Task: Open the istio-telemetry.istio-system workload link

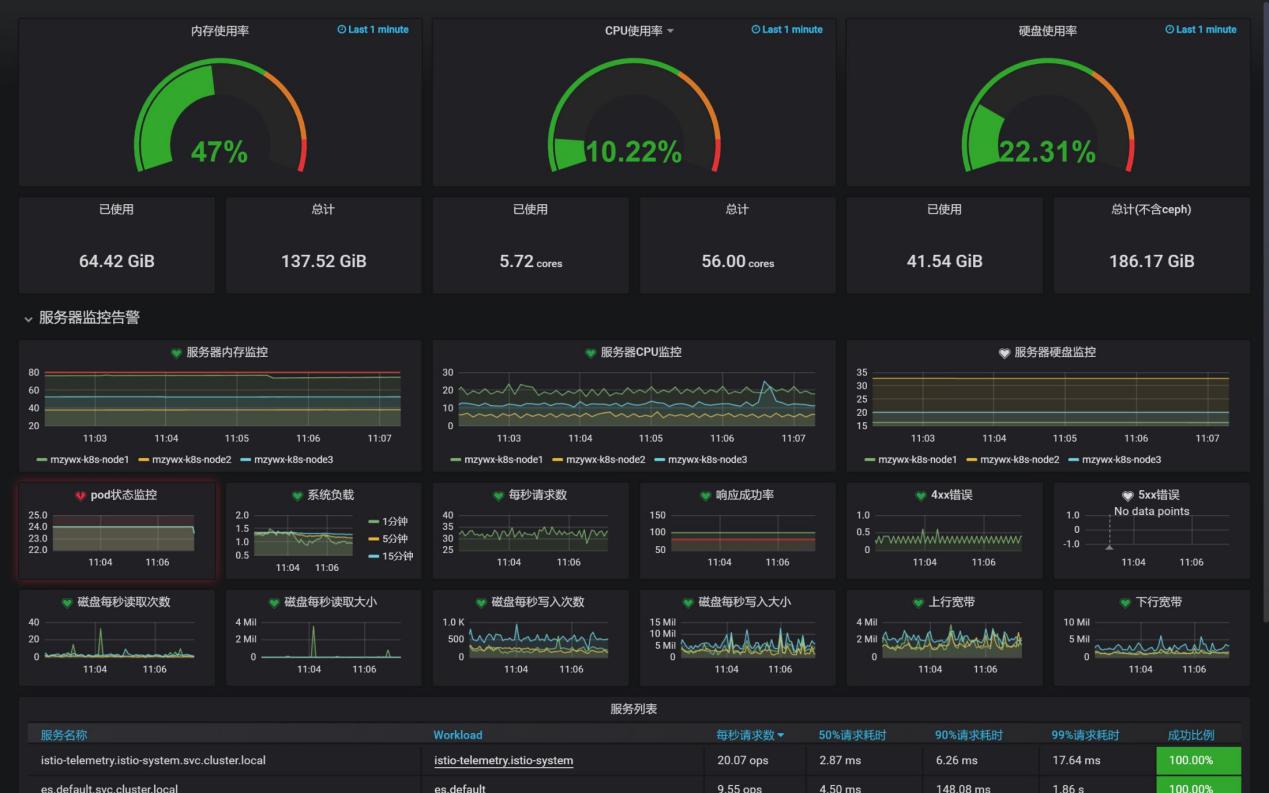Action: [503, 761]
